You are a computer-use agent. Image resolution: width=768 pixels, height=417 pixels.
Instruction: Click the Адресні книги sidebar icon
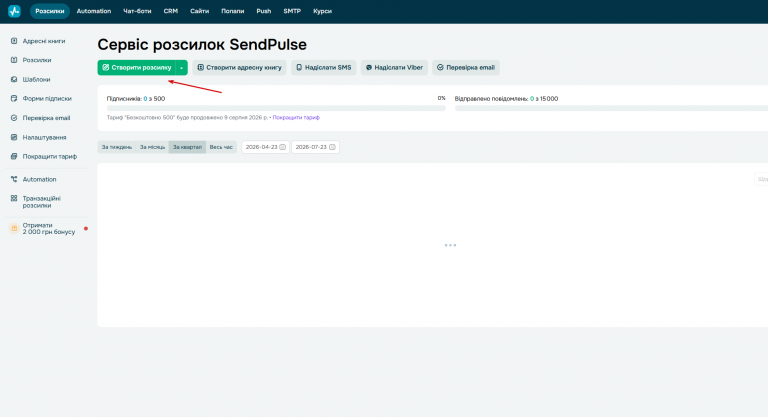14,41
